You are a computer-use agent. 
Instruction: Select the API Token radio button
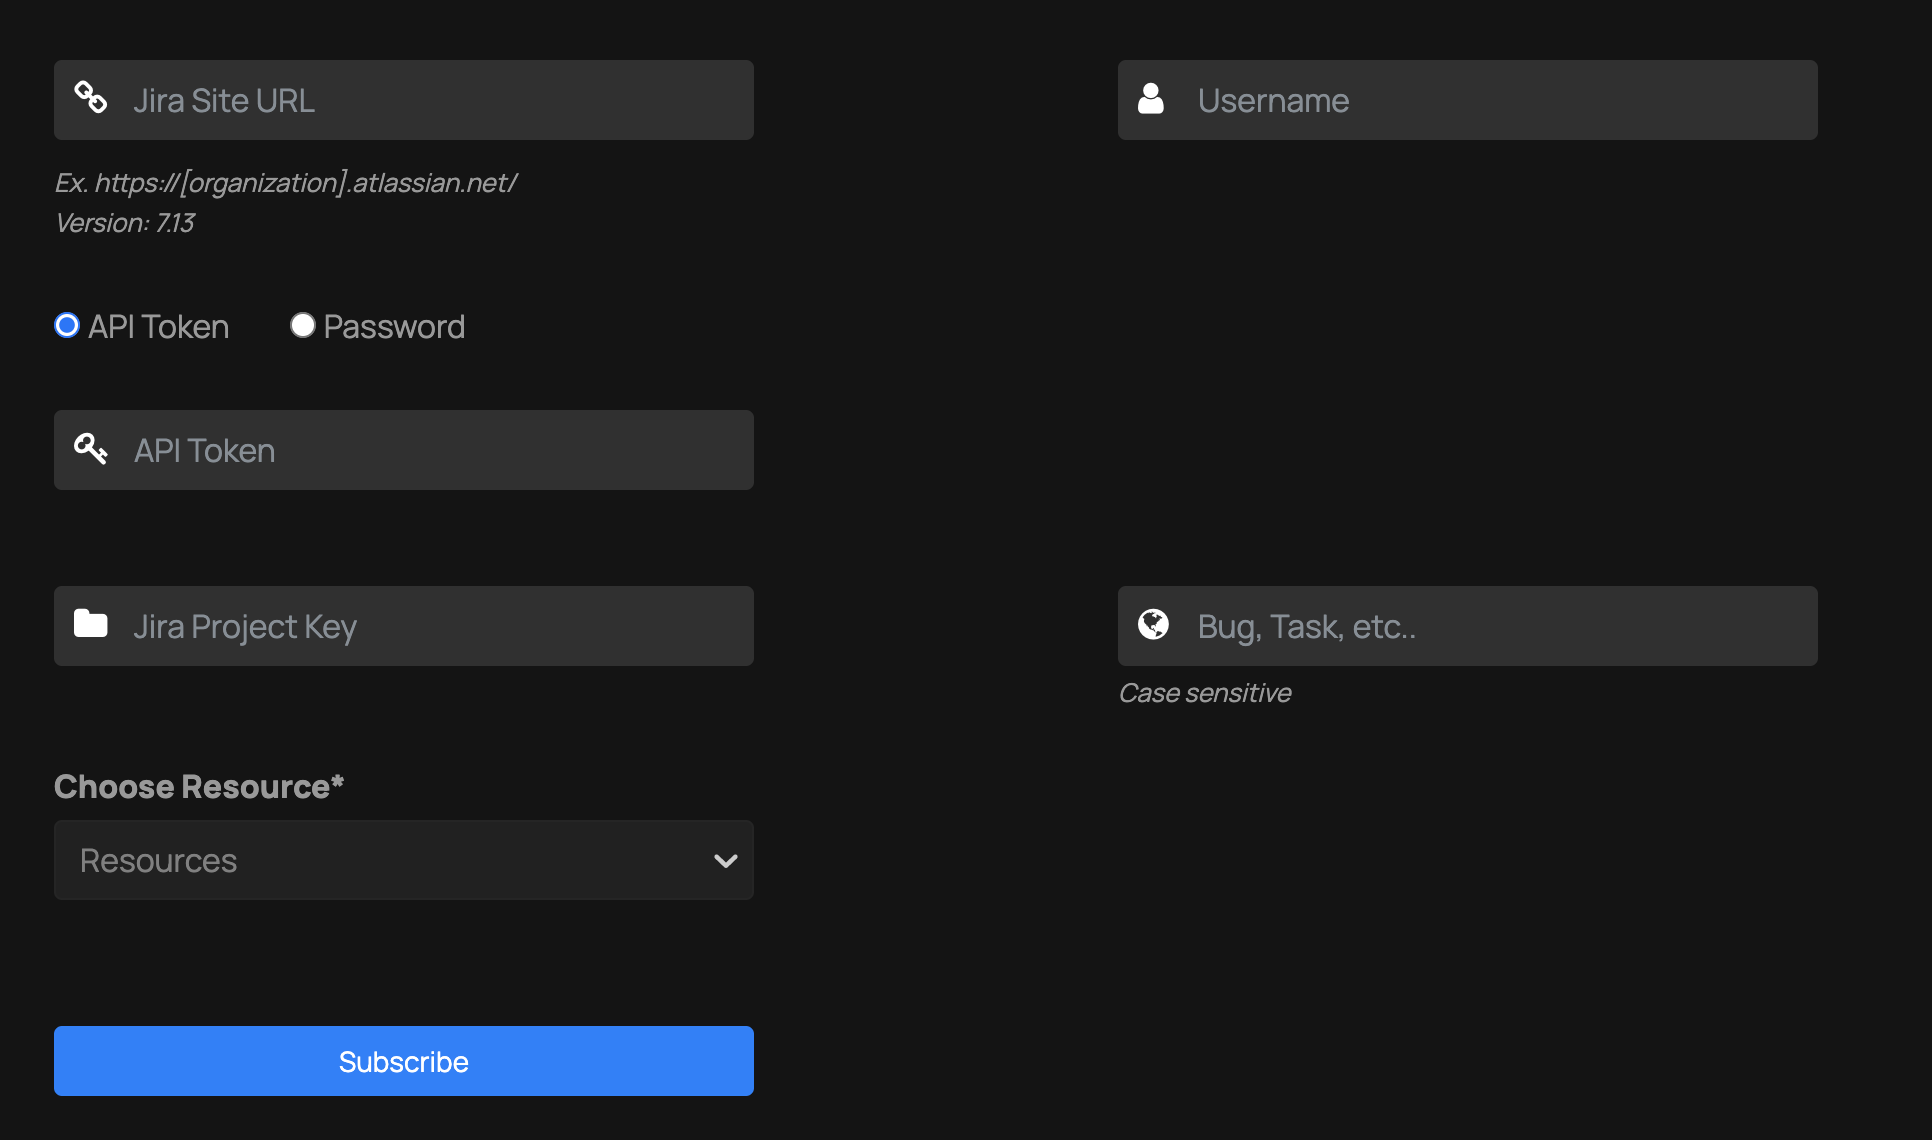pos(67,325)
